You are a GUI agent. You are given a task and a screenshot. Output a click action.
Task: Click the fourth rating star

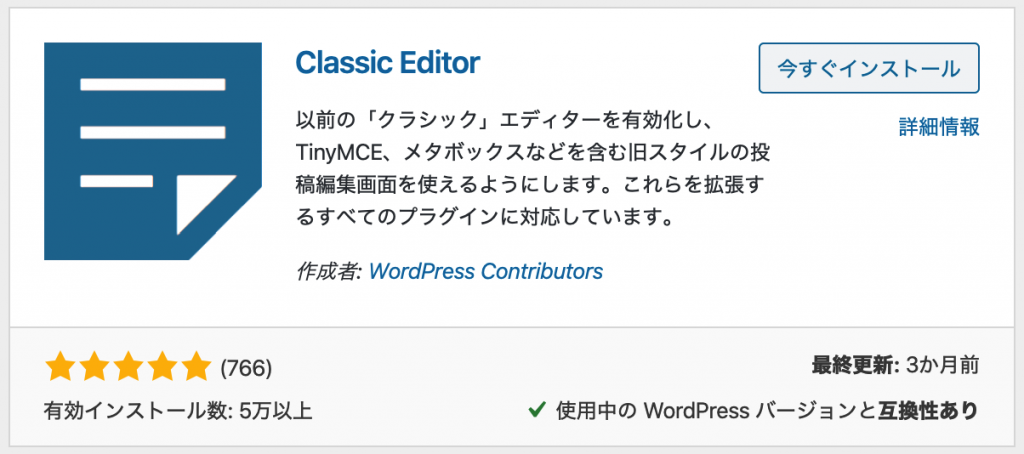[x=162, y=367]
